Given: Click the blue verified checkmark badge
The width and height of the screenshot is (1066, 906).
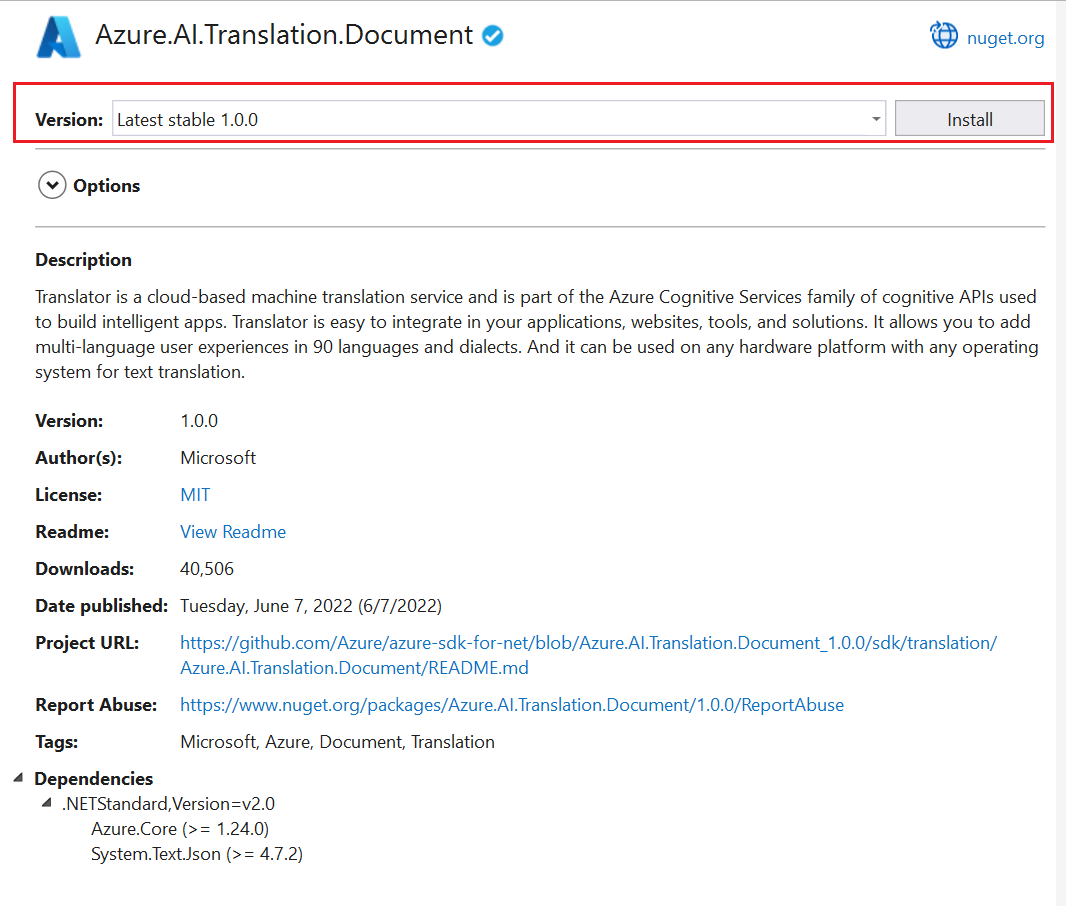Looking at the screenshot, I should pyautogui.click(x=491, y=34).
